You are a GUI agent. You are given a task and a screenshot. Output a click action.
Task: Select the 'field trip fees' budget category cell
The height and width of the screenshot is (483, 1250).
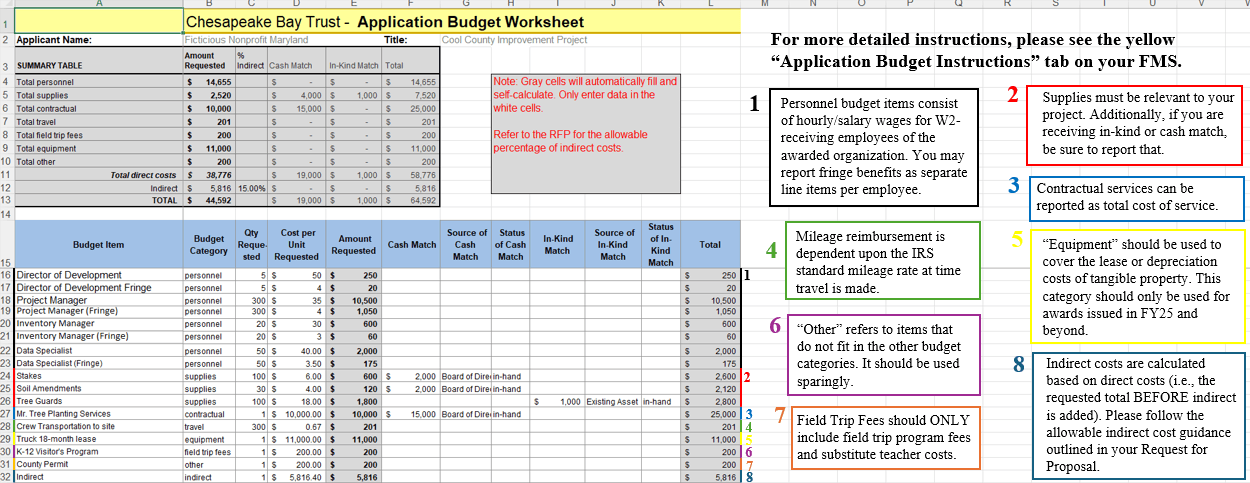coord(209,452)
